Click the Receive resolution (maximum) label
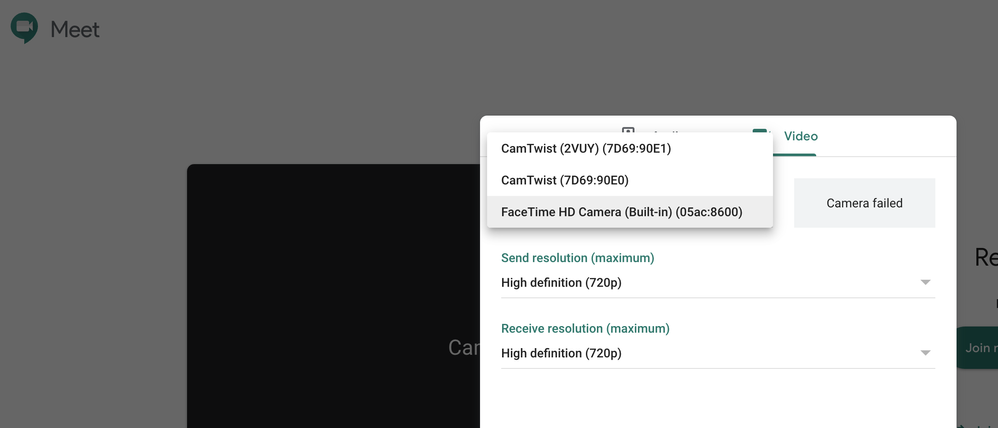Screen dimensions: 998x428 point(585,329)
